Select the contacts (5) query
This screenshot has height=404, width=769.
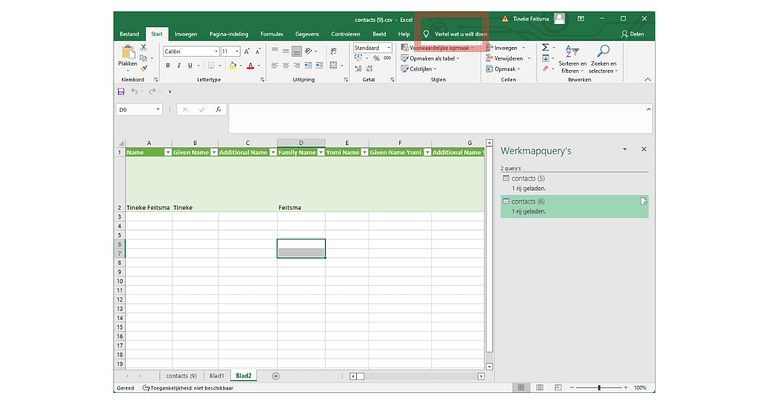tap(529, 178)
